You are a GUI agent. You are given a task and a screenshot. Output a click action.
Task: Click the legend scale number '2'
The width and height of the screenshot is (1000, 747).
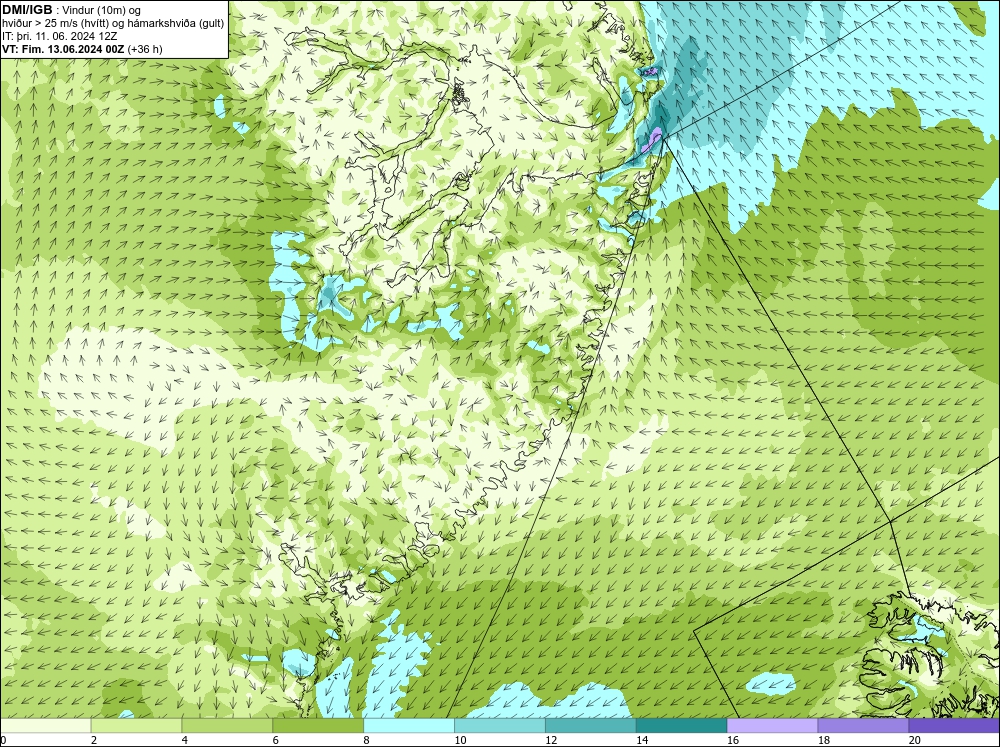94,740
